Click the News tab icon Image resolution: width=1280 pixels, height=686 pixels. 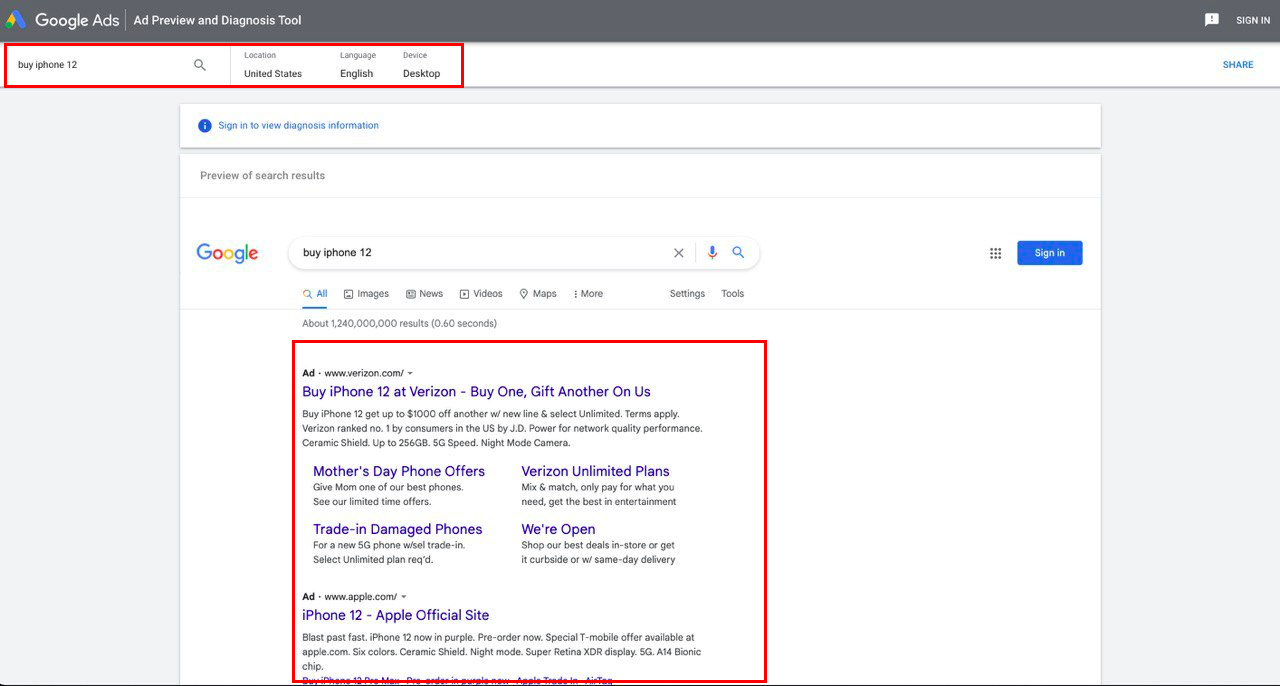coord(411,294)
